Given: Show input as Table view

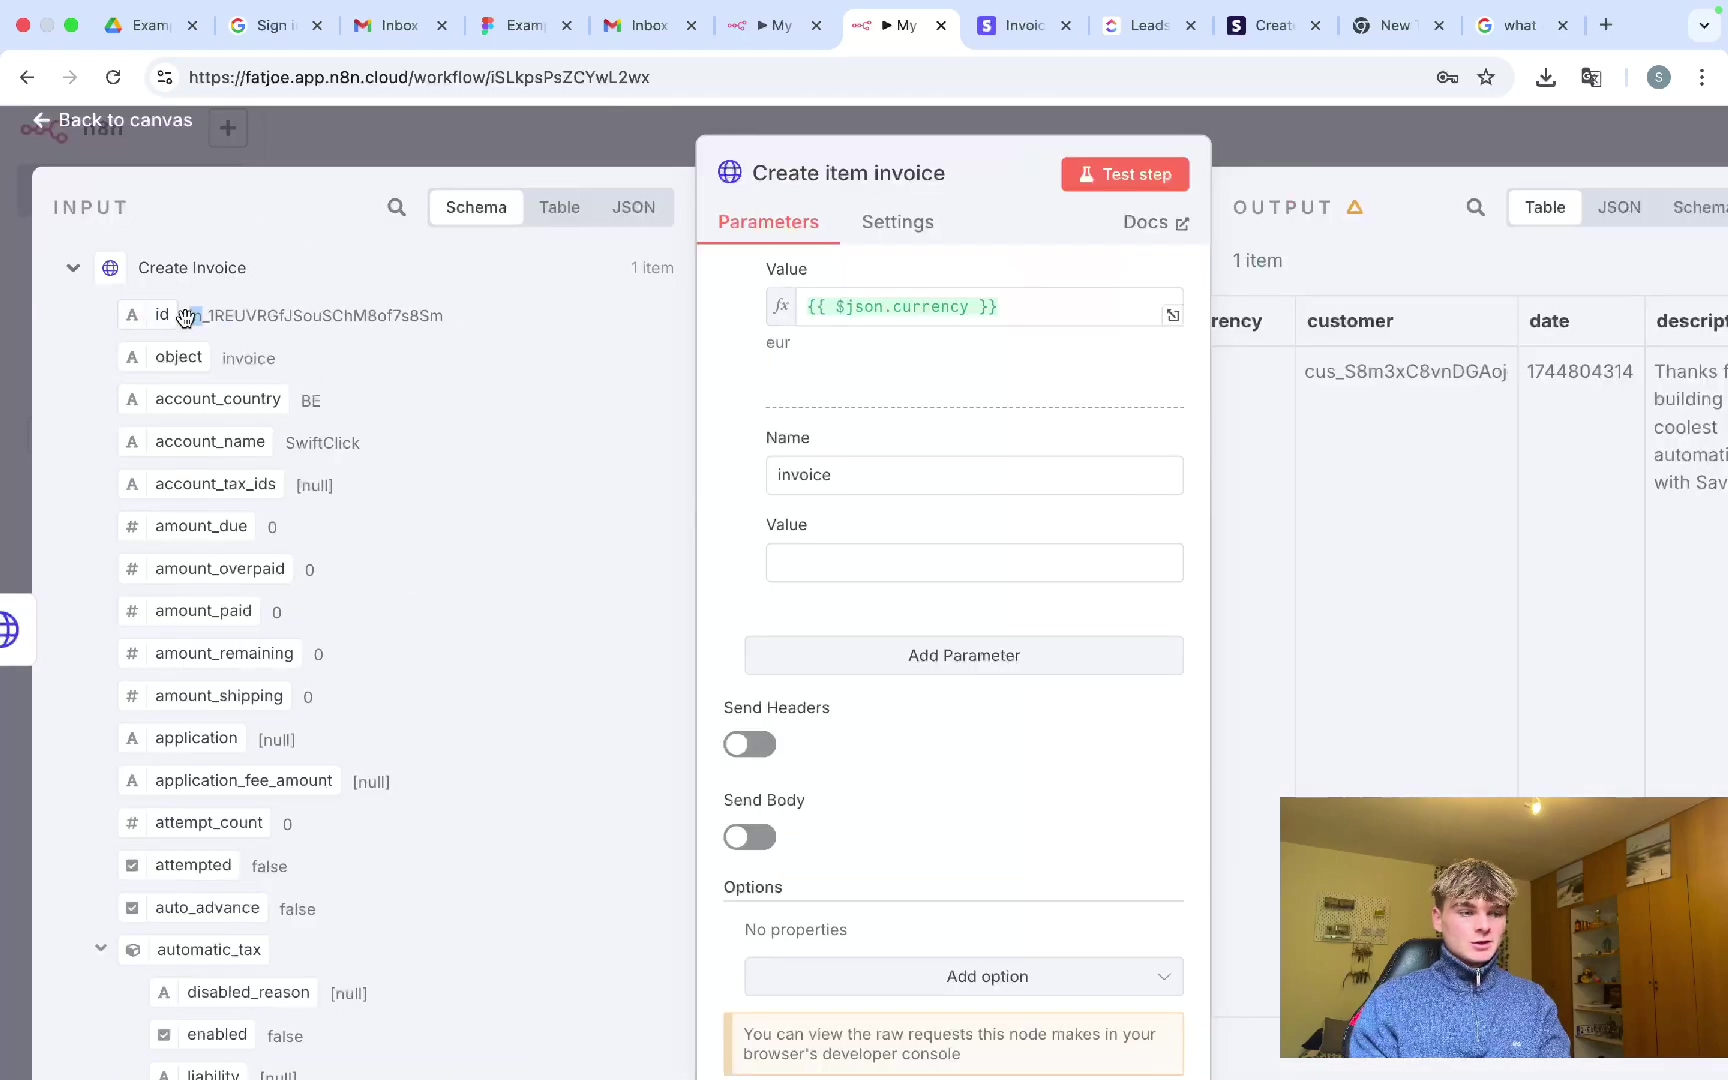Looking at the screenshot, I should click(x=559, y=207).
